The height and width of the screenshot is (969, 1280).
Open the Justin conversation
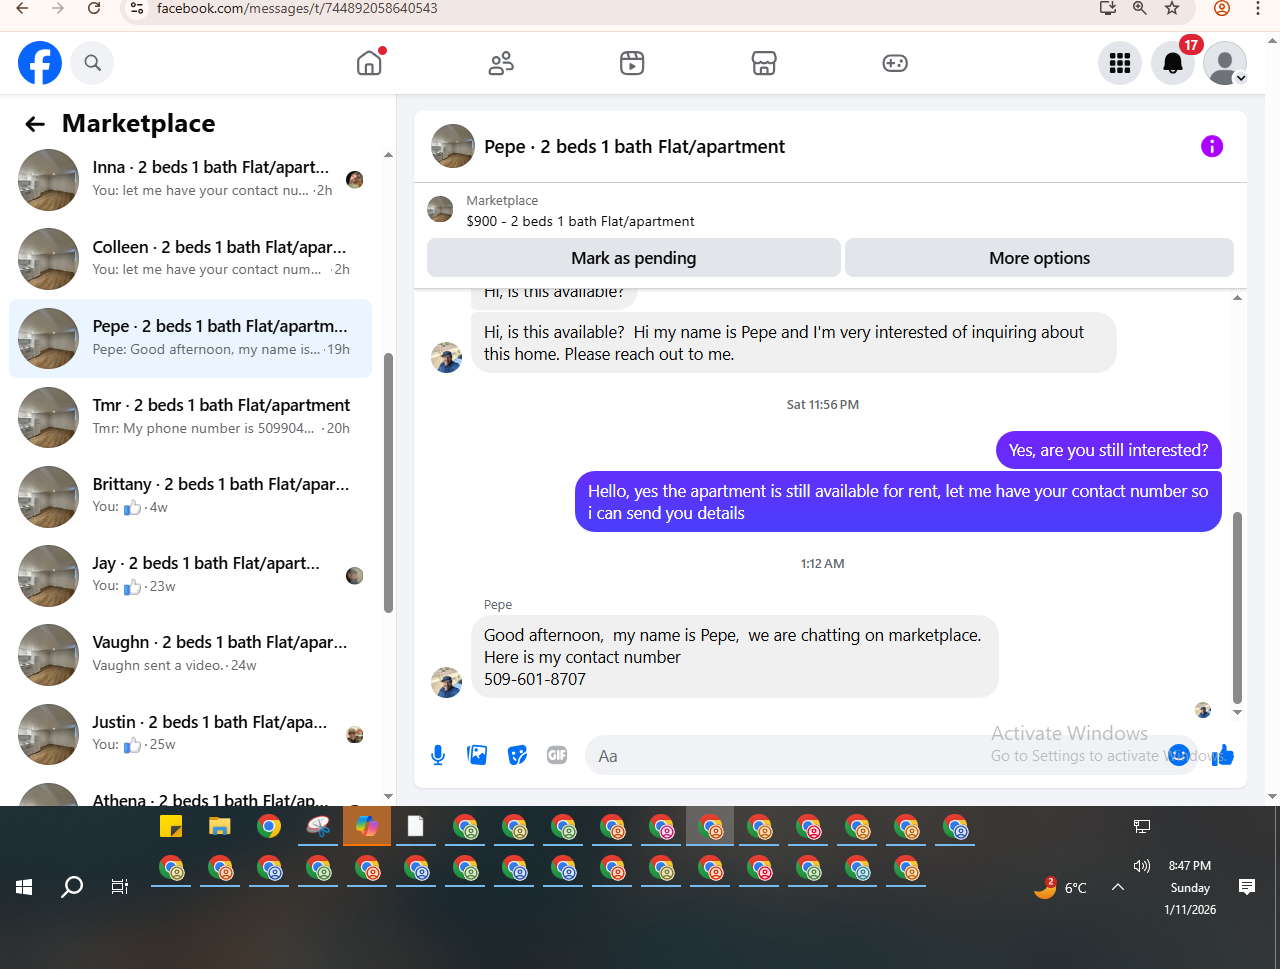190,733
